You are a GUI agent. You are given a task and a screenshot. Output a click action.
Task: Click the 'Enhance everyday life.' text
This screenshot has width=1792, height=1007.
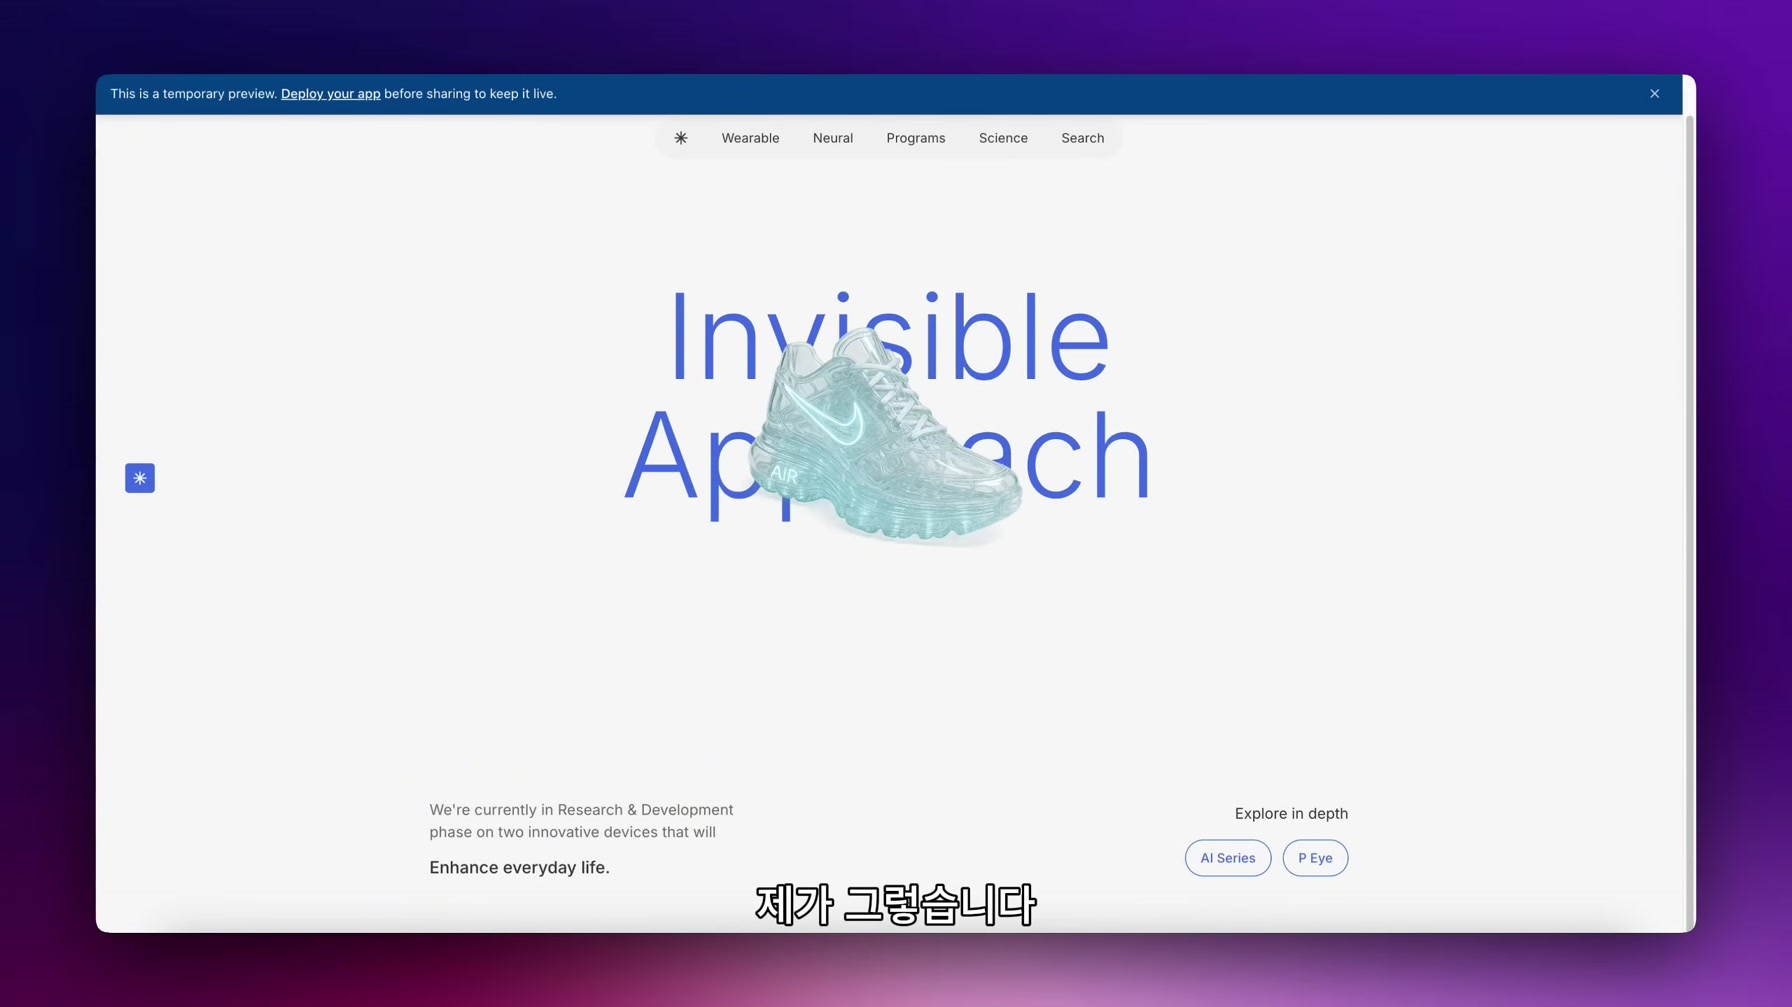[x=519, y=867]
